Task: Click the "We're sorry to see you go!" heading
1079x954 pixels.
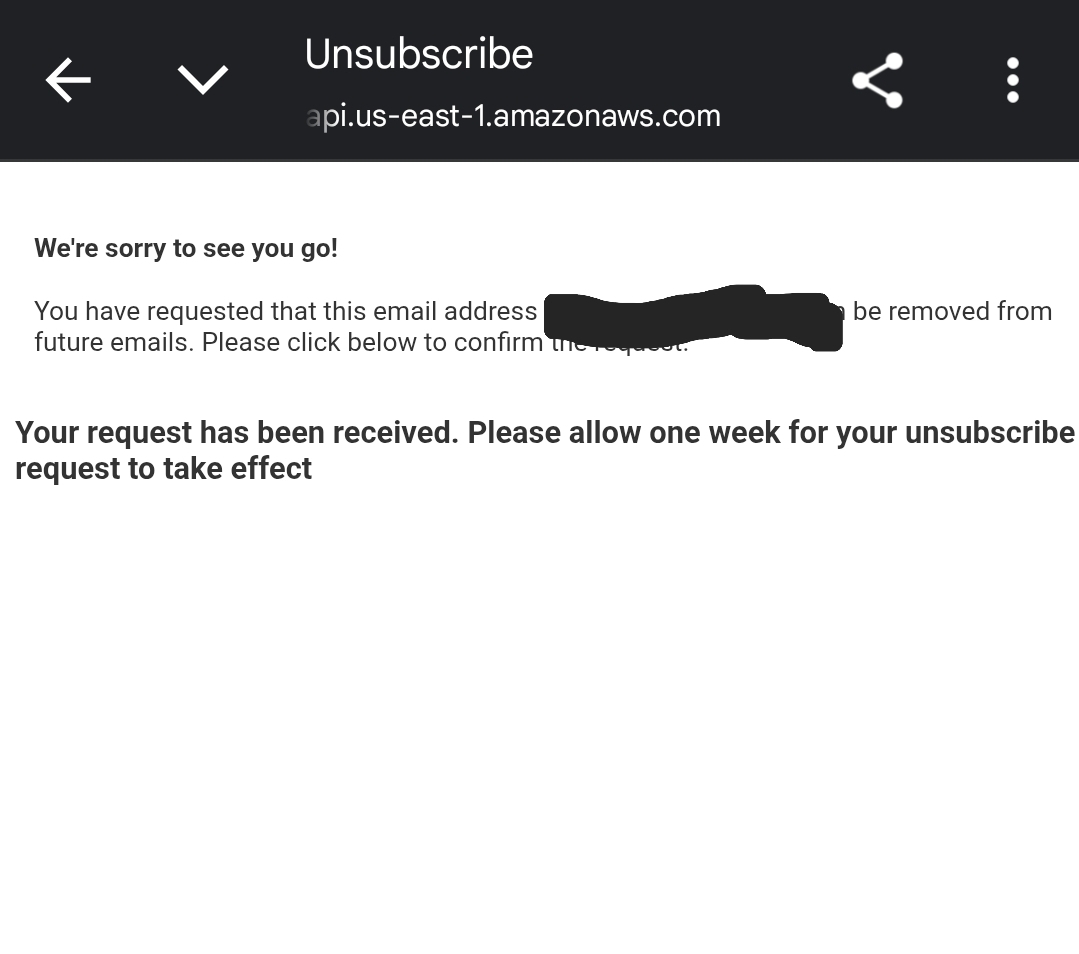Action: [x=186, y=248]
